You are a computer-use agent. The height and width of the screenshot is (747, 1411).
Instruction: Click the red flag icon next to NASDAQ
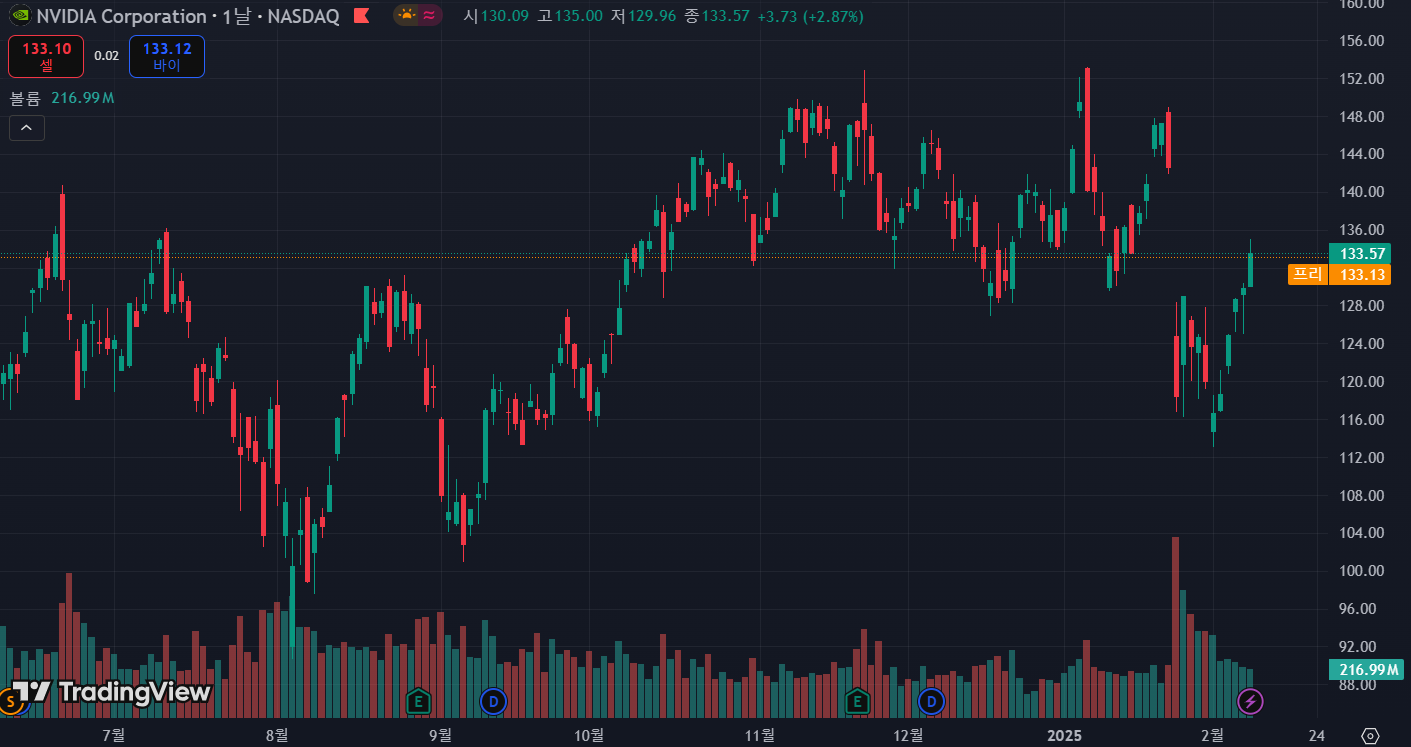pyautogui.click(x=361, y=16)
